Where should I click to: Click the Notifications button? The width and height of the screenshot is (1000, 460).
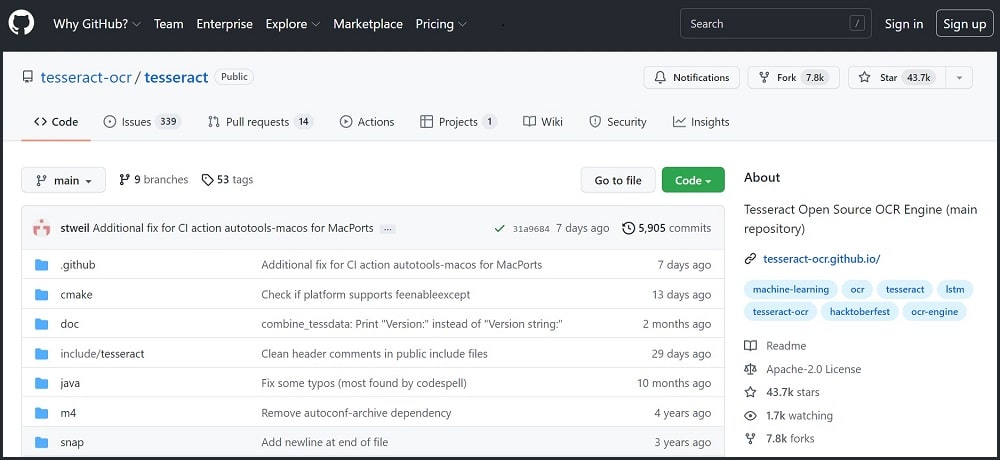coord(691,77)
